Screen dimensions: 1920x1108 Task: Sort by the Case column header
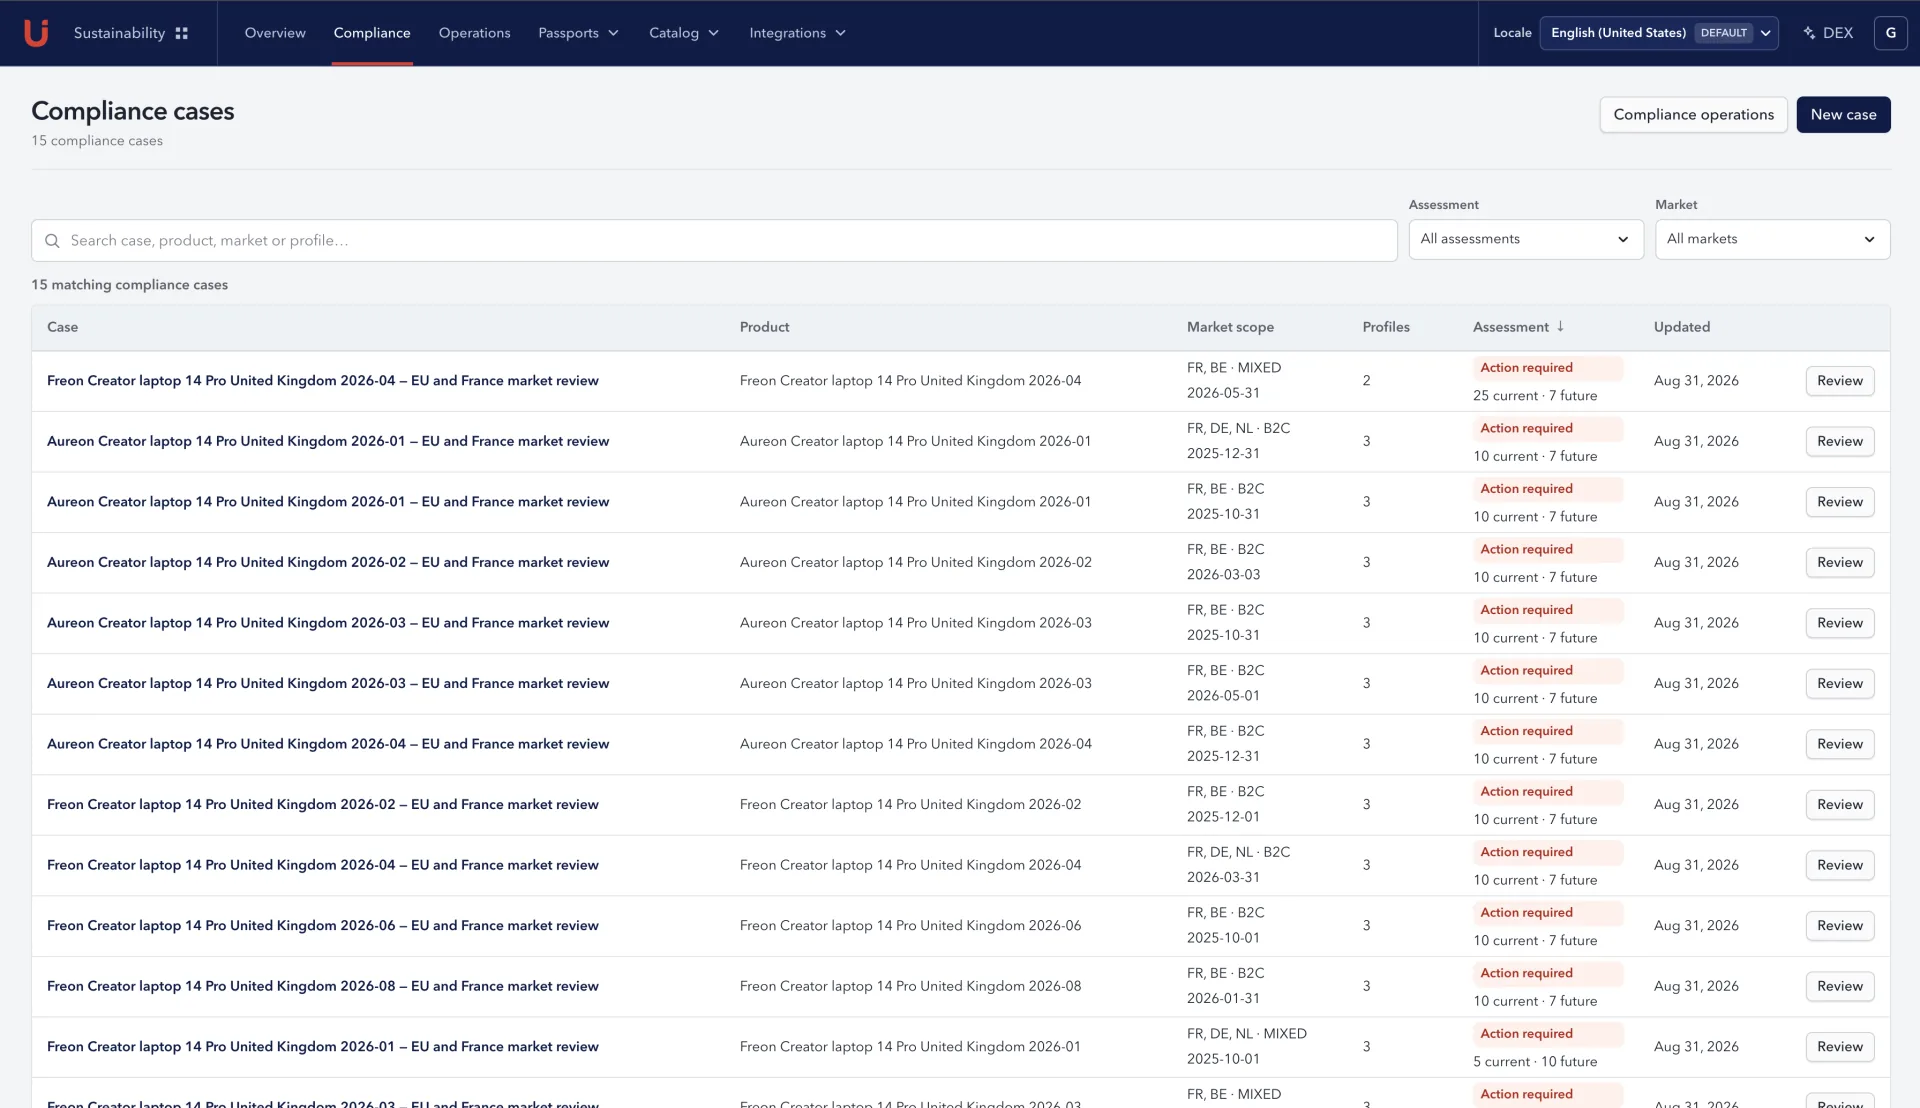tap(62, 327)
